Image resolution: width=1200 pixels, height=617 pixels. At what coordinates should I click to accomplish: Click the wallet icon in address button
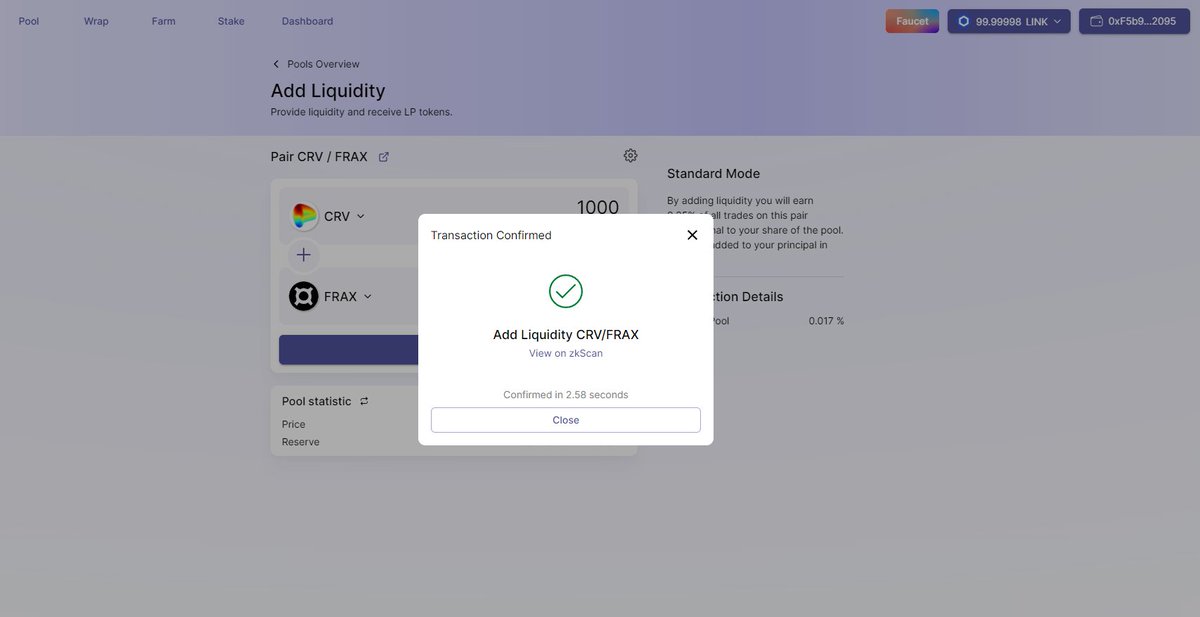[x=1097, y=21]
